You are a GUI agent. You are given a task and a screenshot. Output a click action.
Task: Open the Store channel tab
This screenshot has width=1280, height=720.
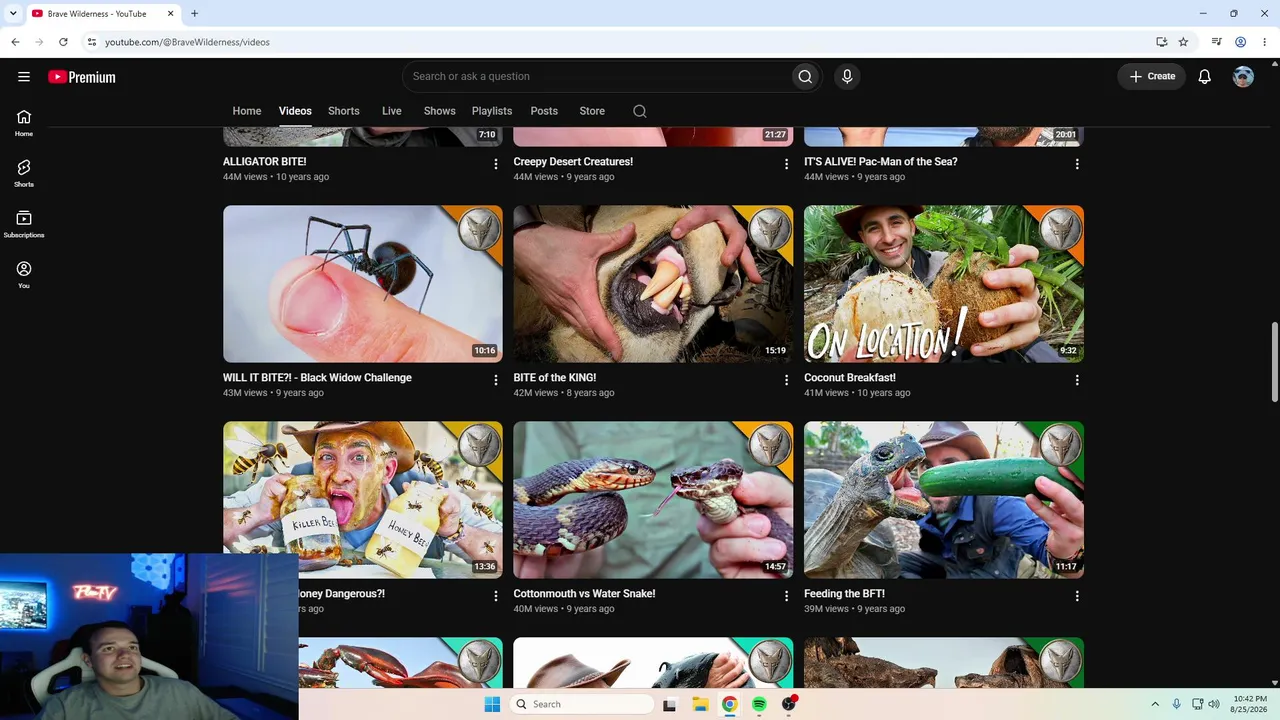coord(592,111)
